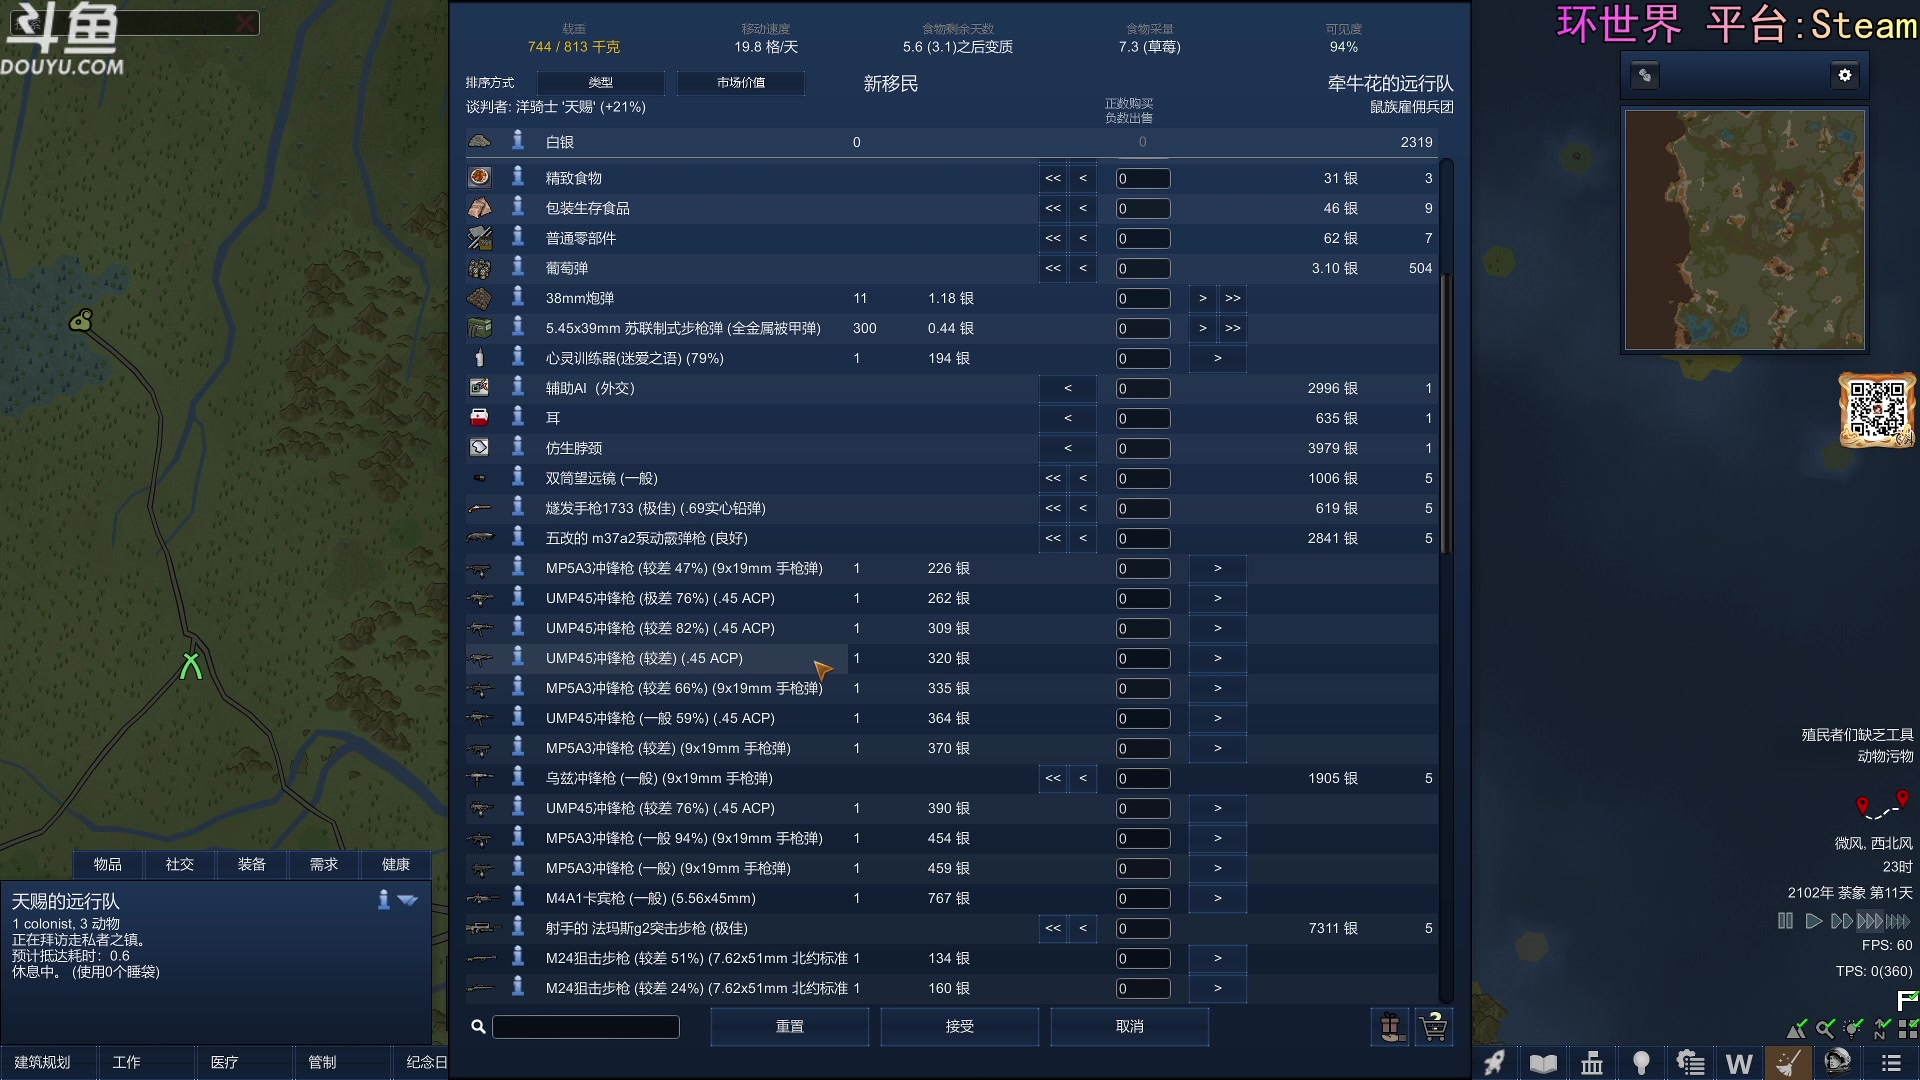The image size is (1920, 1080).
Task: Expand the caravan panel dropdown arrow
Action: [x=407, y=900]
